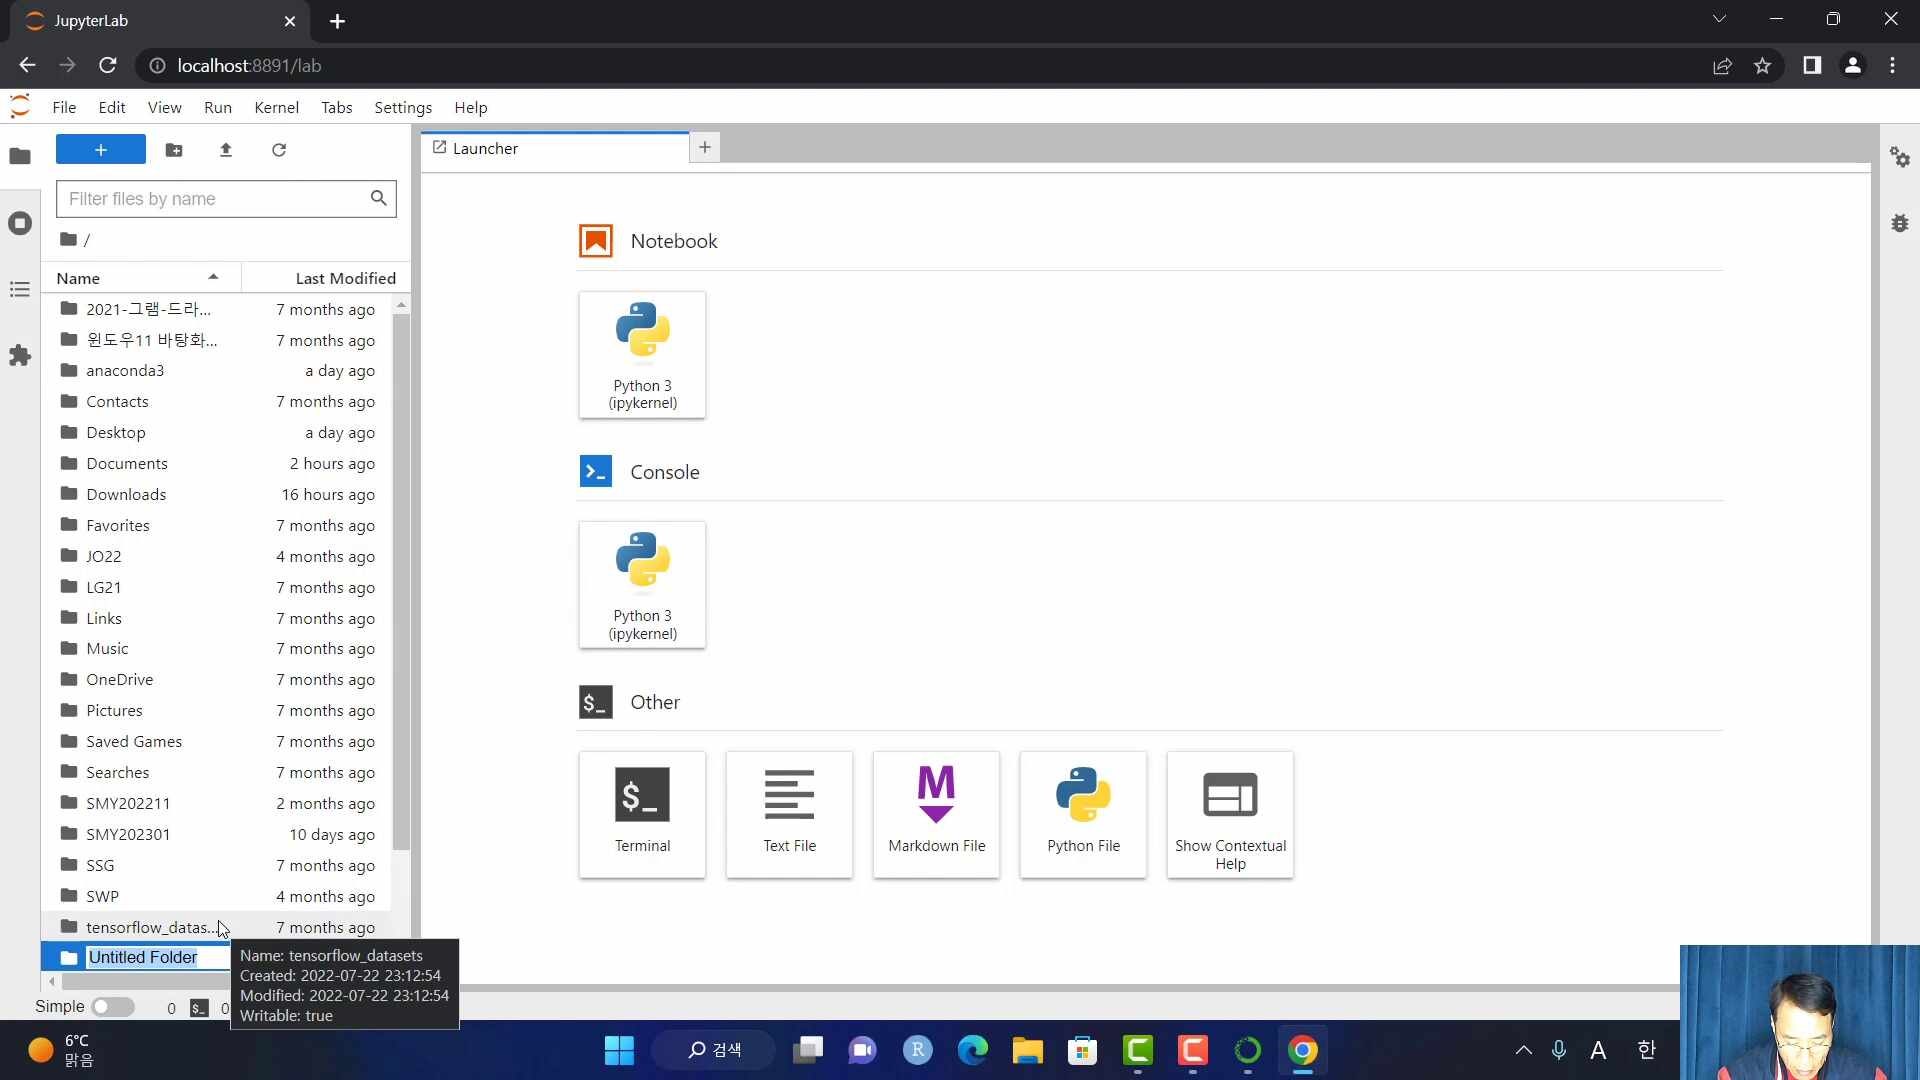Launch Python 3 notebook tile
1920x1080 pixels.
[x=642, y=354]
